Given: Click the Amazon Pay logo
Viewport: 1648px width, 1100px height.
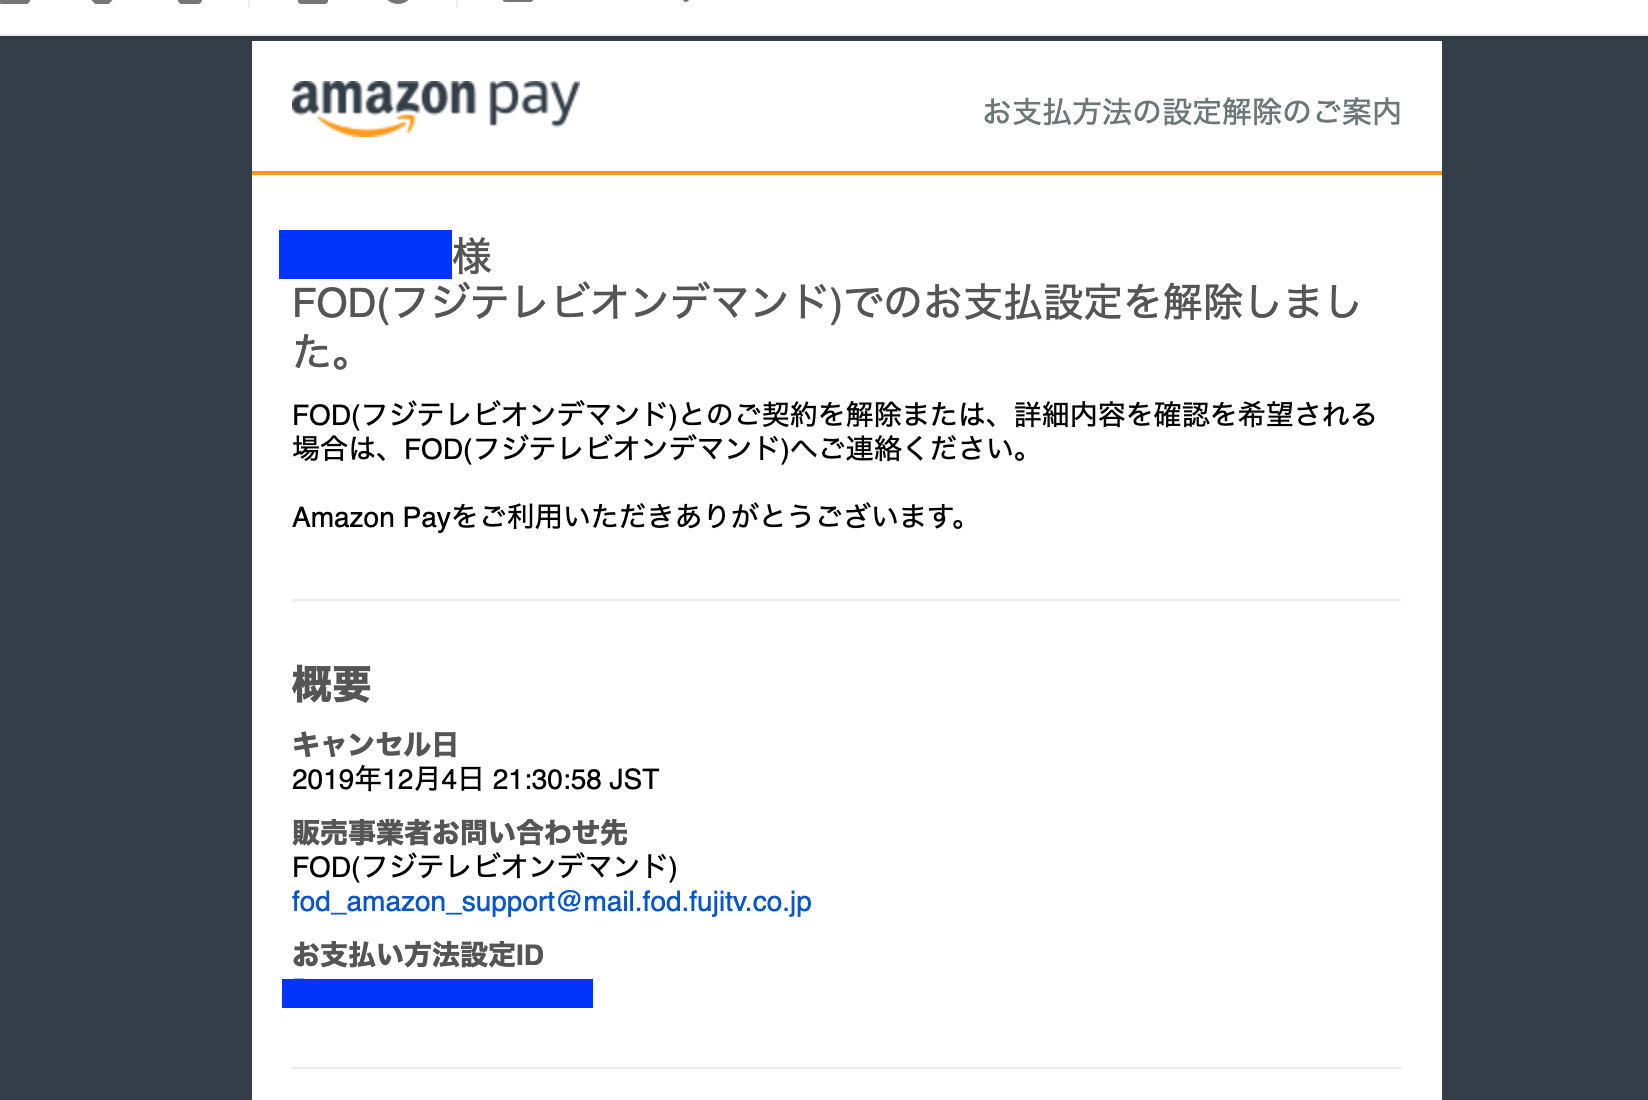Looking at the screenshot, I should coord(435,104).
